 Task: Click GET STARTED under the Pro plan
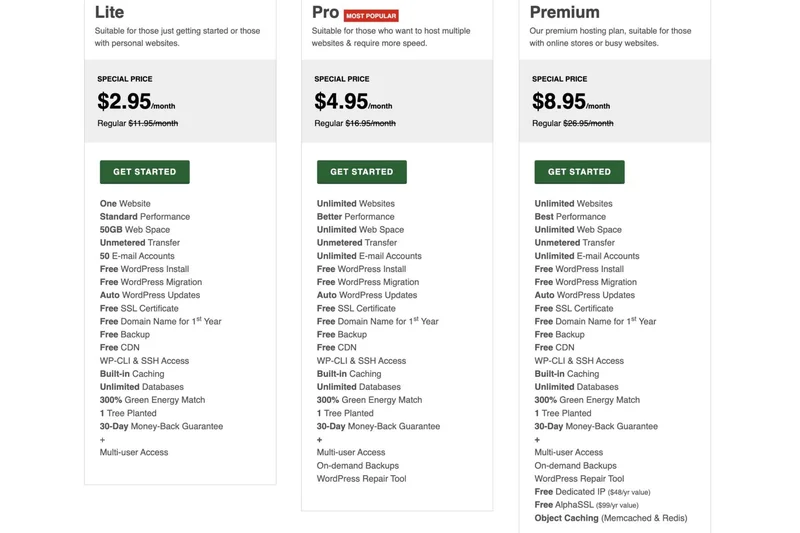point(361,172)
